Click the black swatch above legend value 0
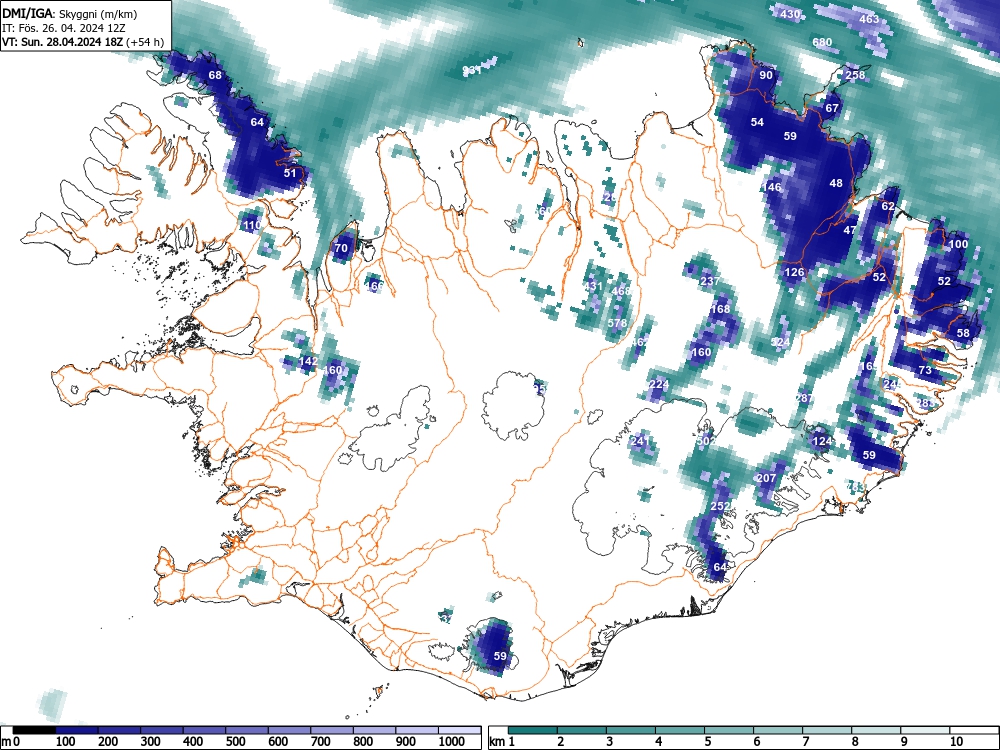The image size is (1000, 750). click(x=34, y=730)
